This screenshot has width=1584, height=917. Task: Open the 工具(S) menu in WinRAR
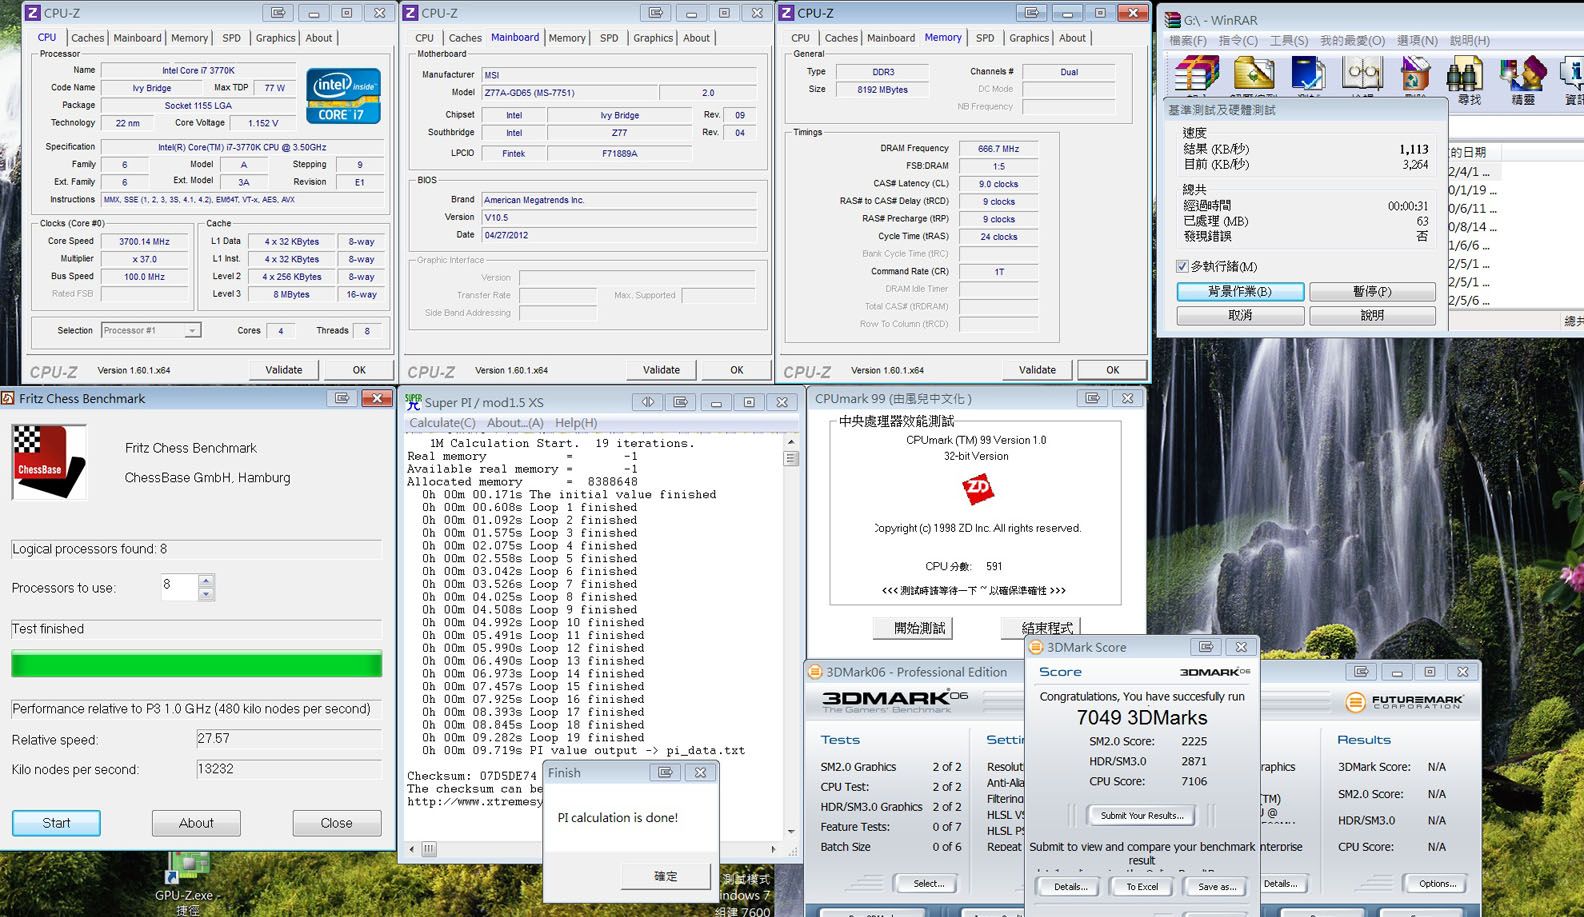pyautogui.click(x=1289, y=41)
